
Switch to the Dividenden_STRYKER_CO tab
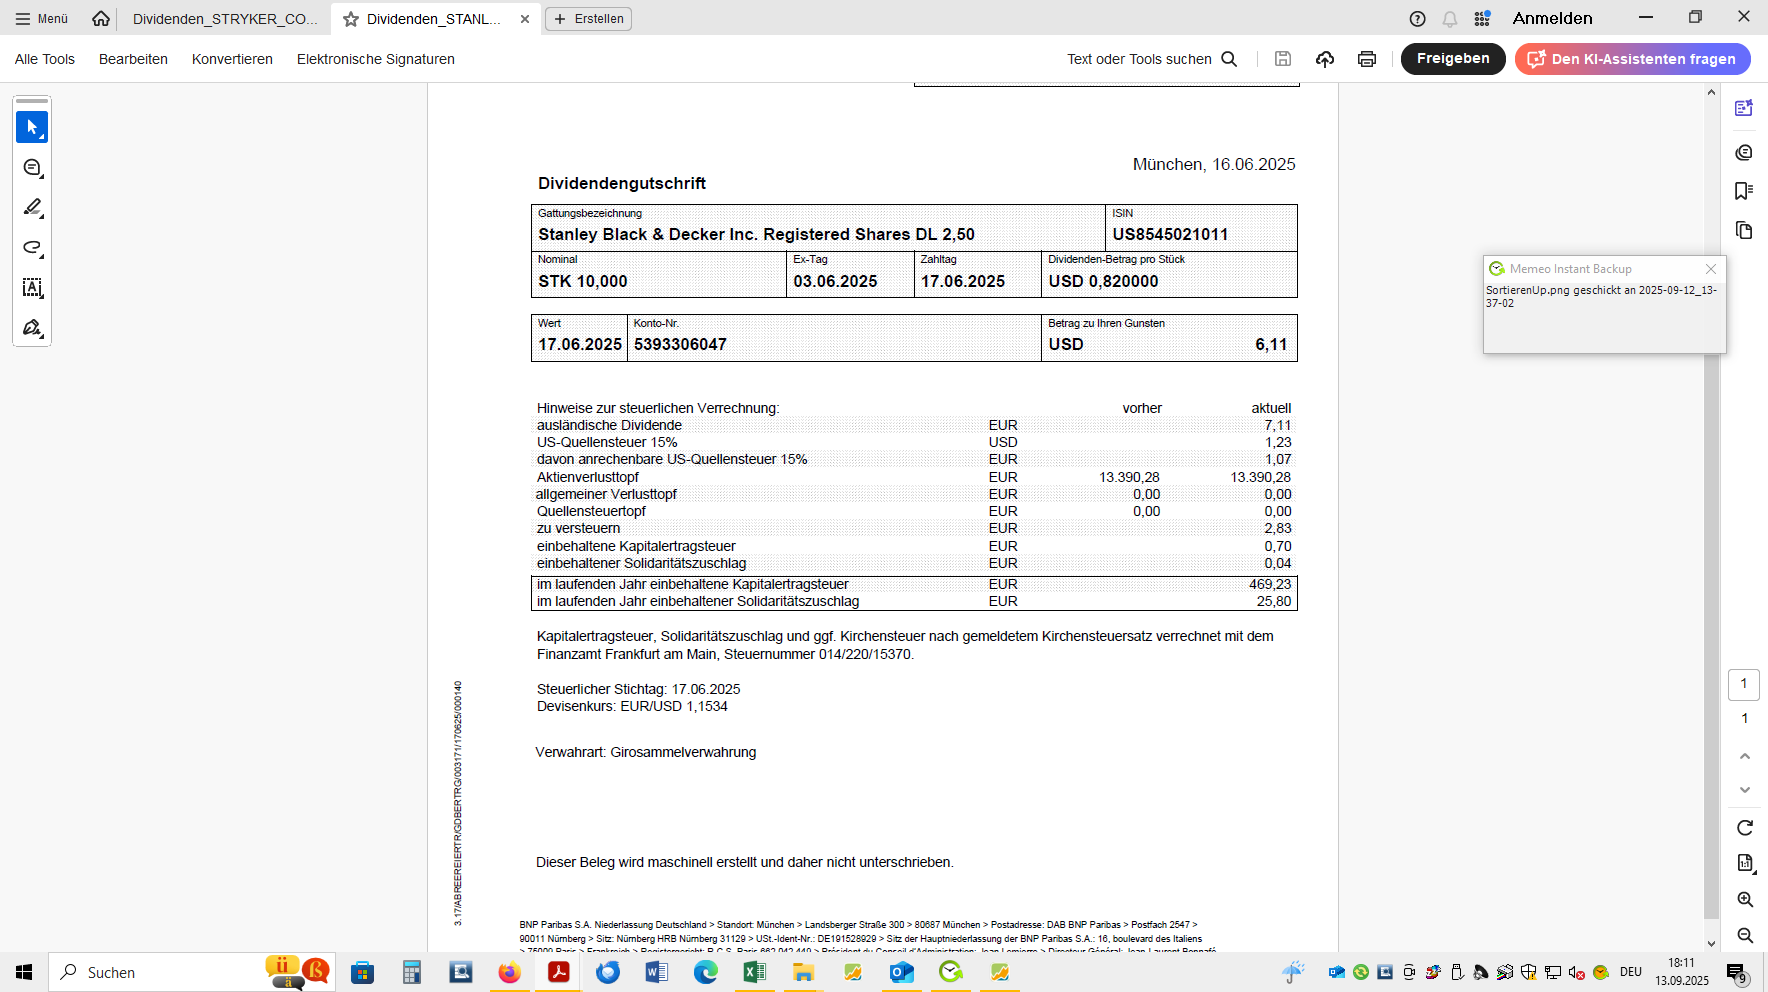225,19
